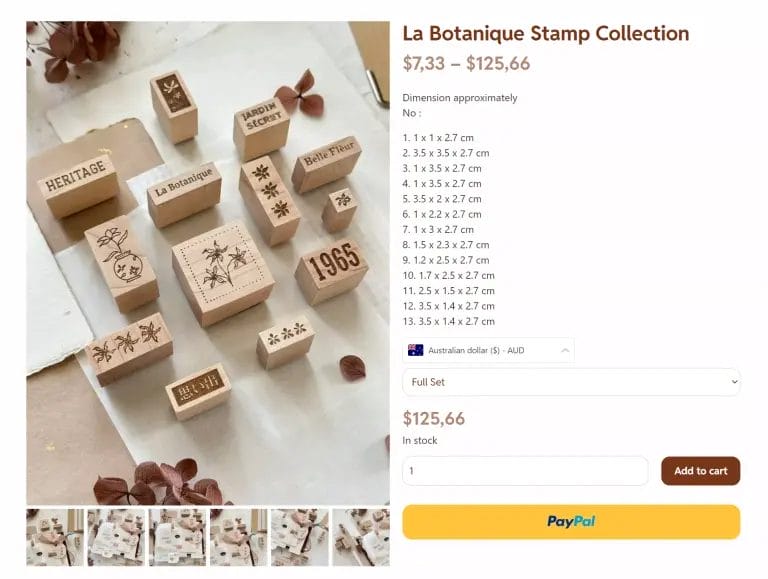This screenshot has width=768, height=579.
Task: Select the first gallery thumbnail
Action: tap(55, 538)
